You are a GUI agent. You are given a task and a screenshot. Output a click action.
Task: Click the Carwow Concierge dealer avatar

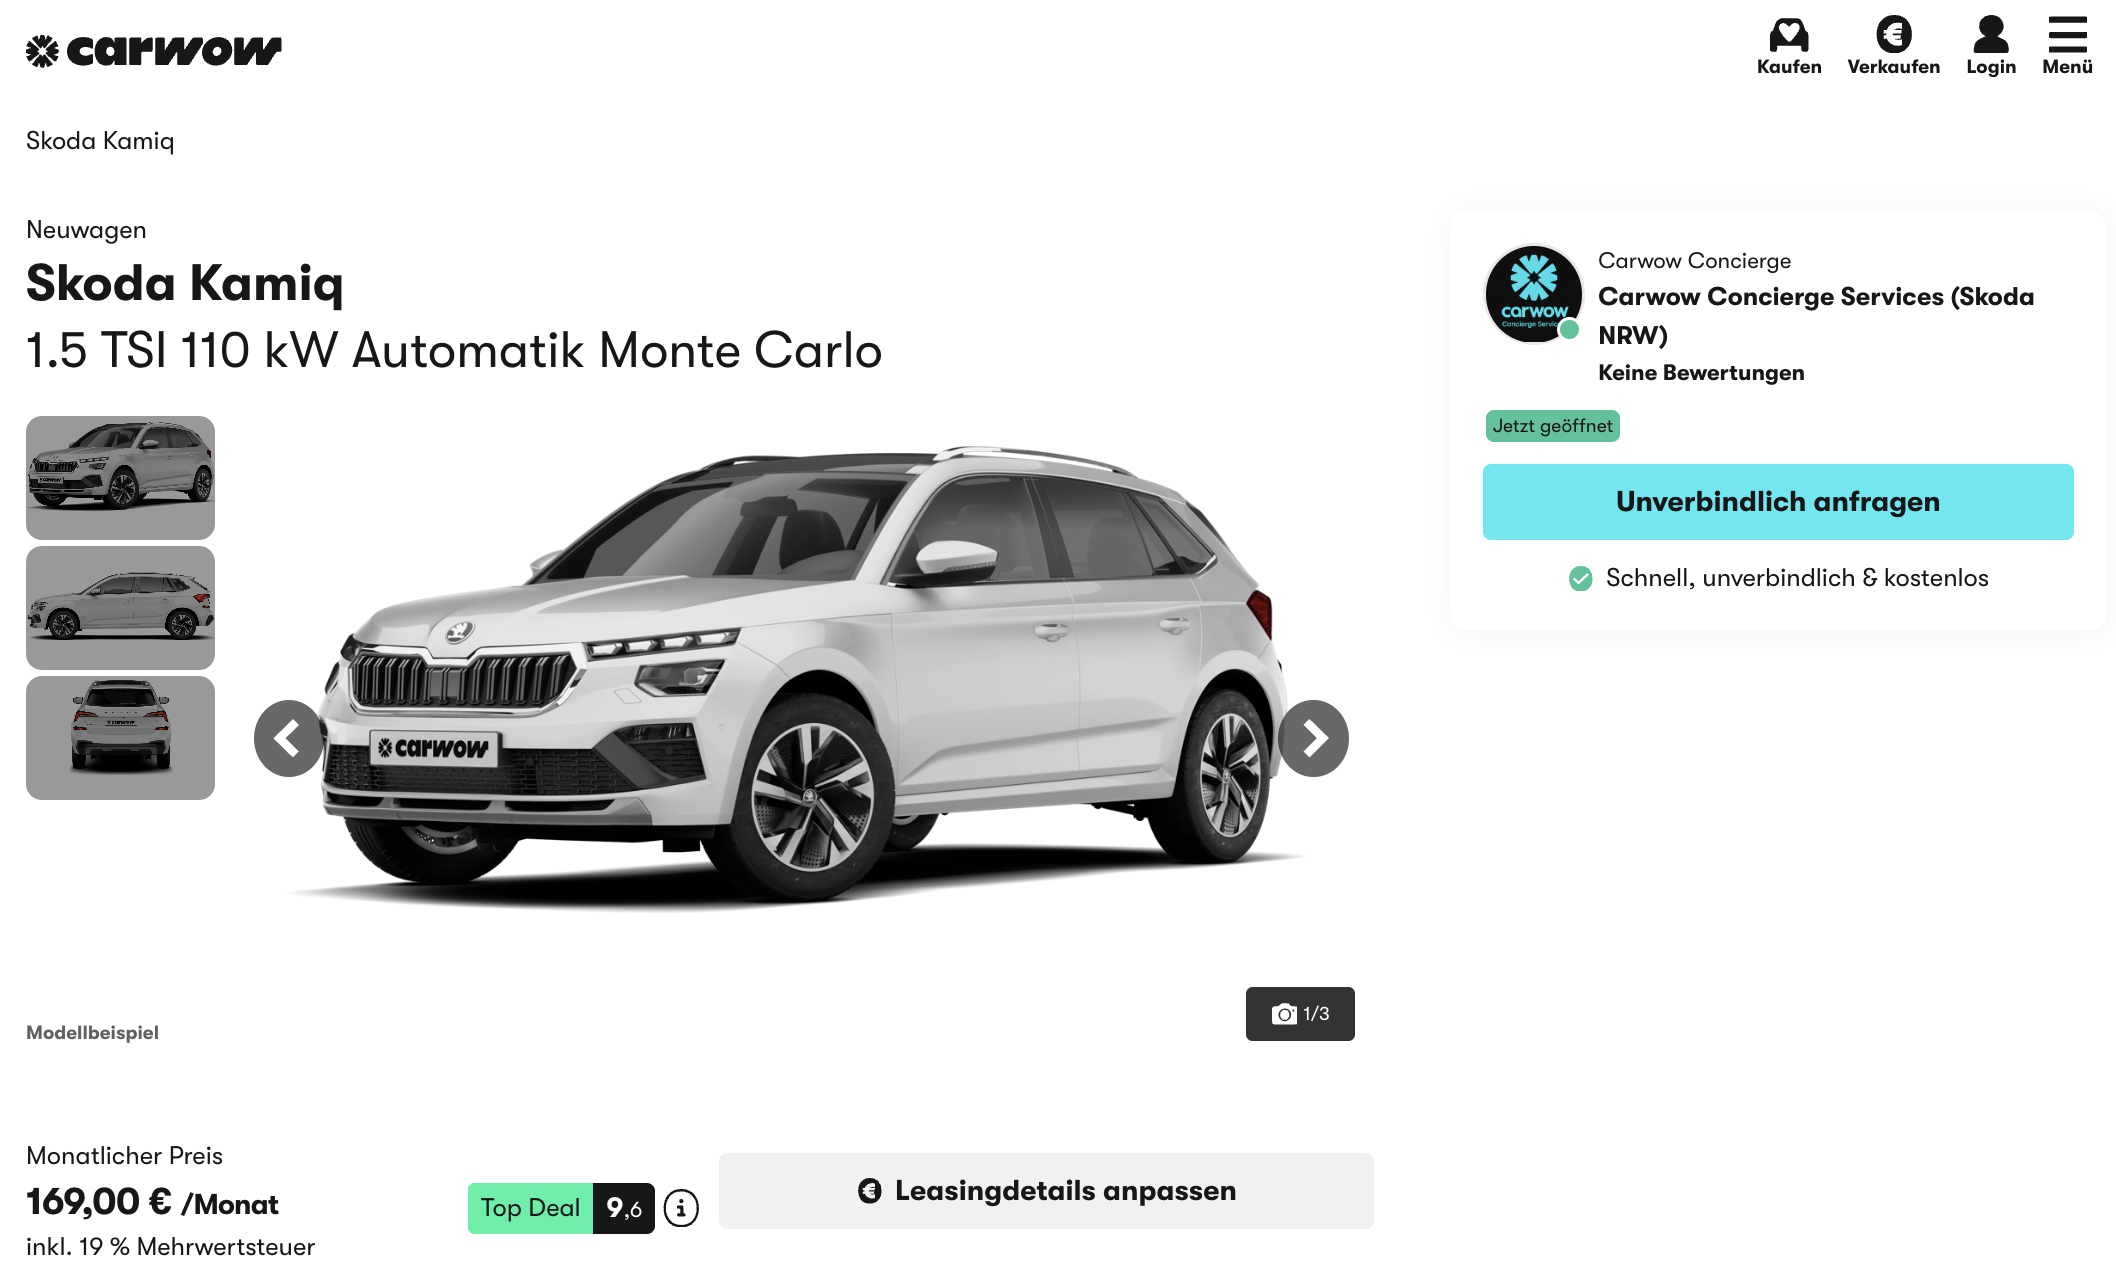pyautogui.click(x=1533, y=294)
